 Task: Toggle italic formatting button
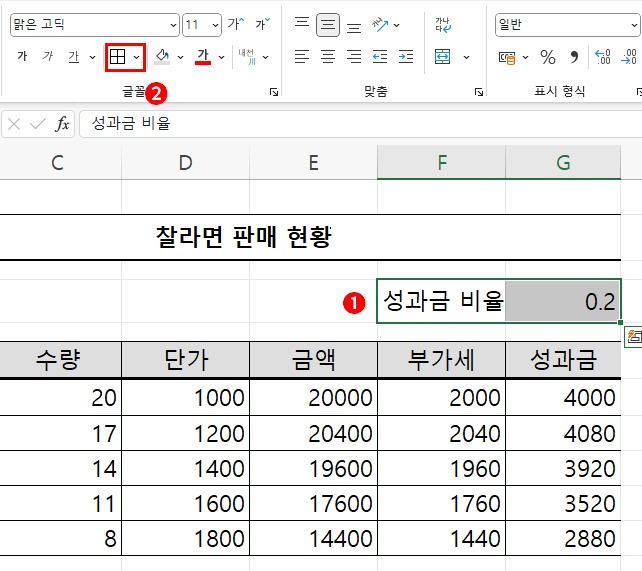pos(48,56)
